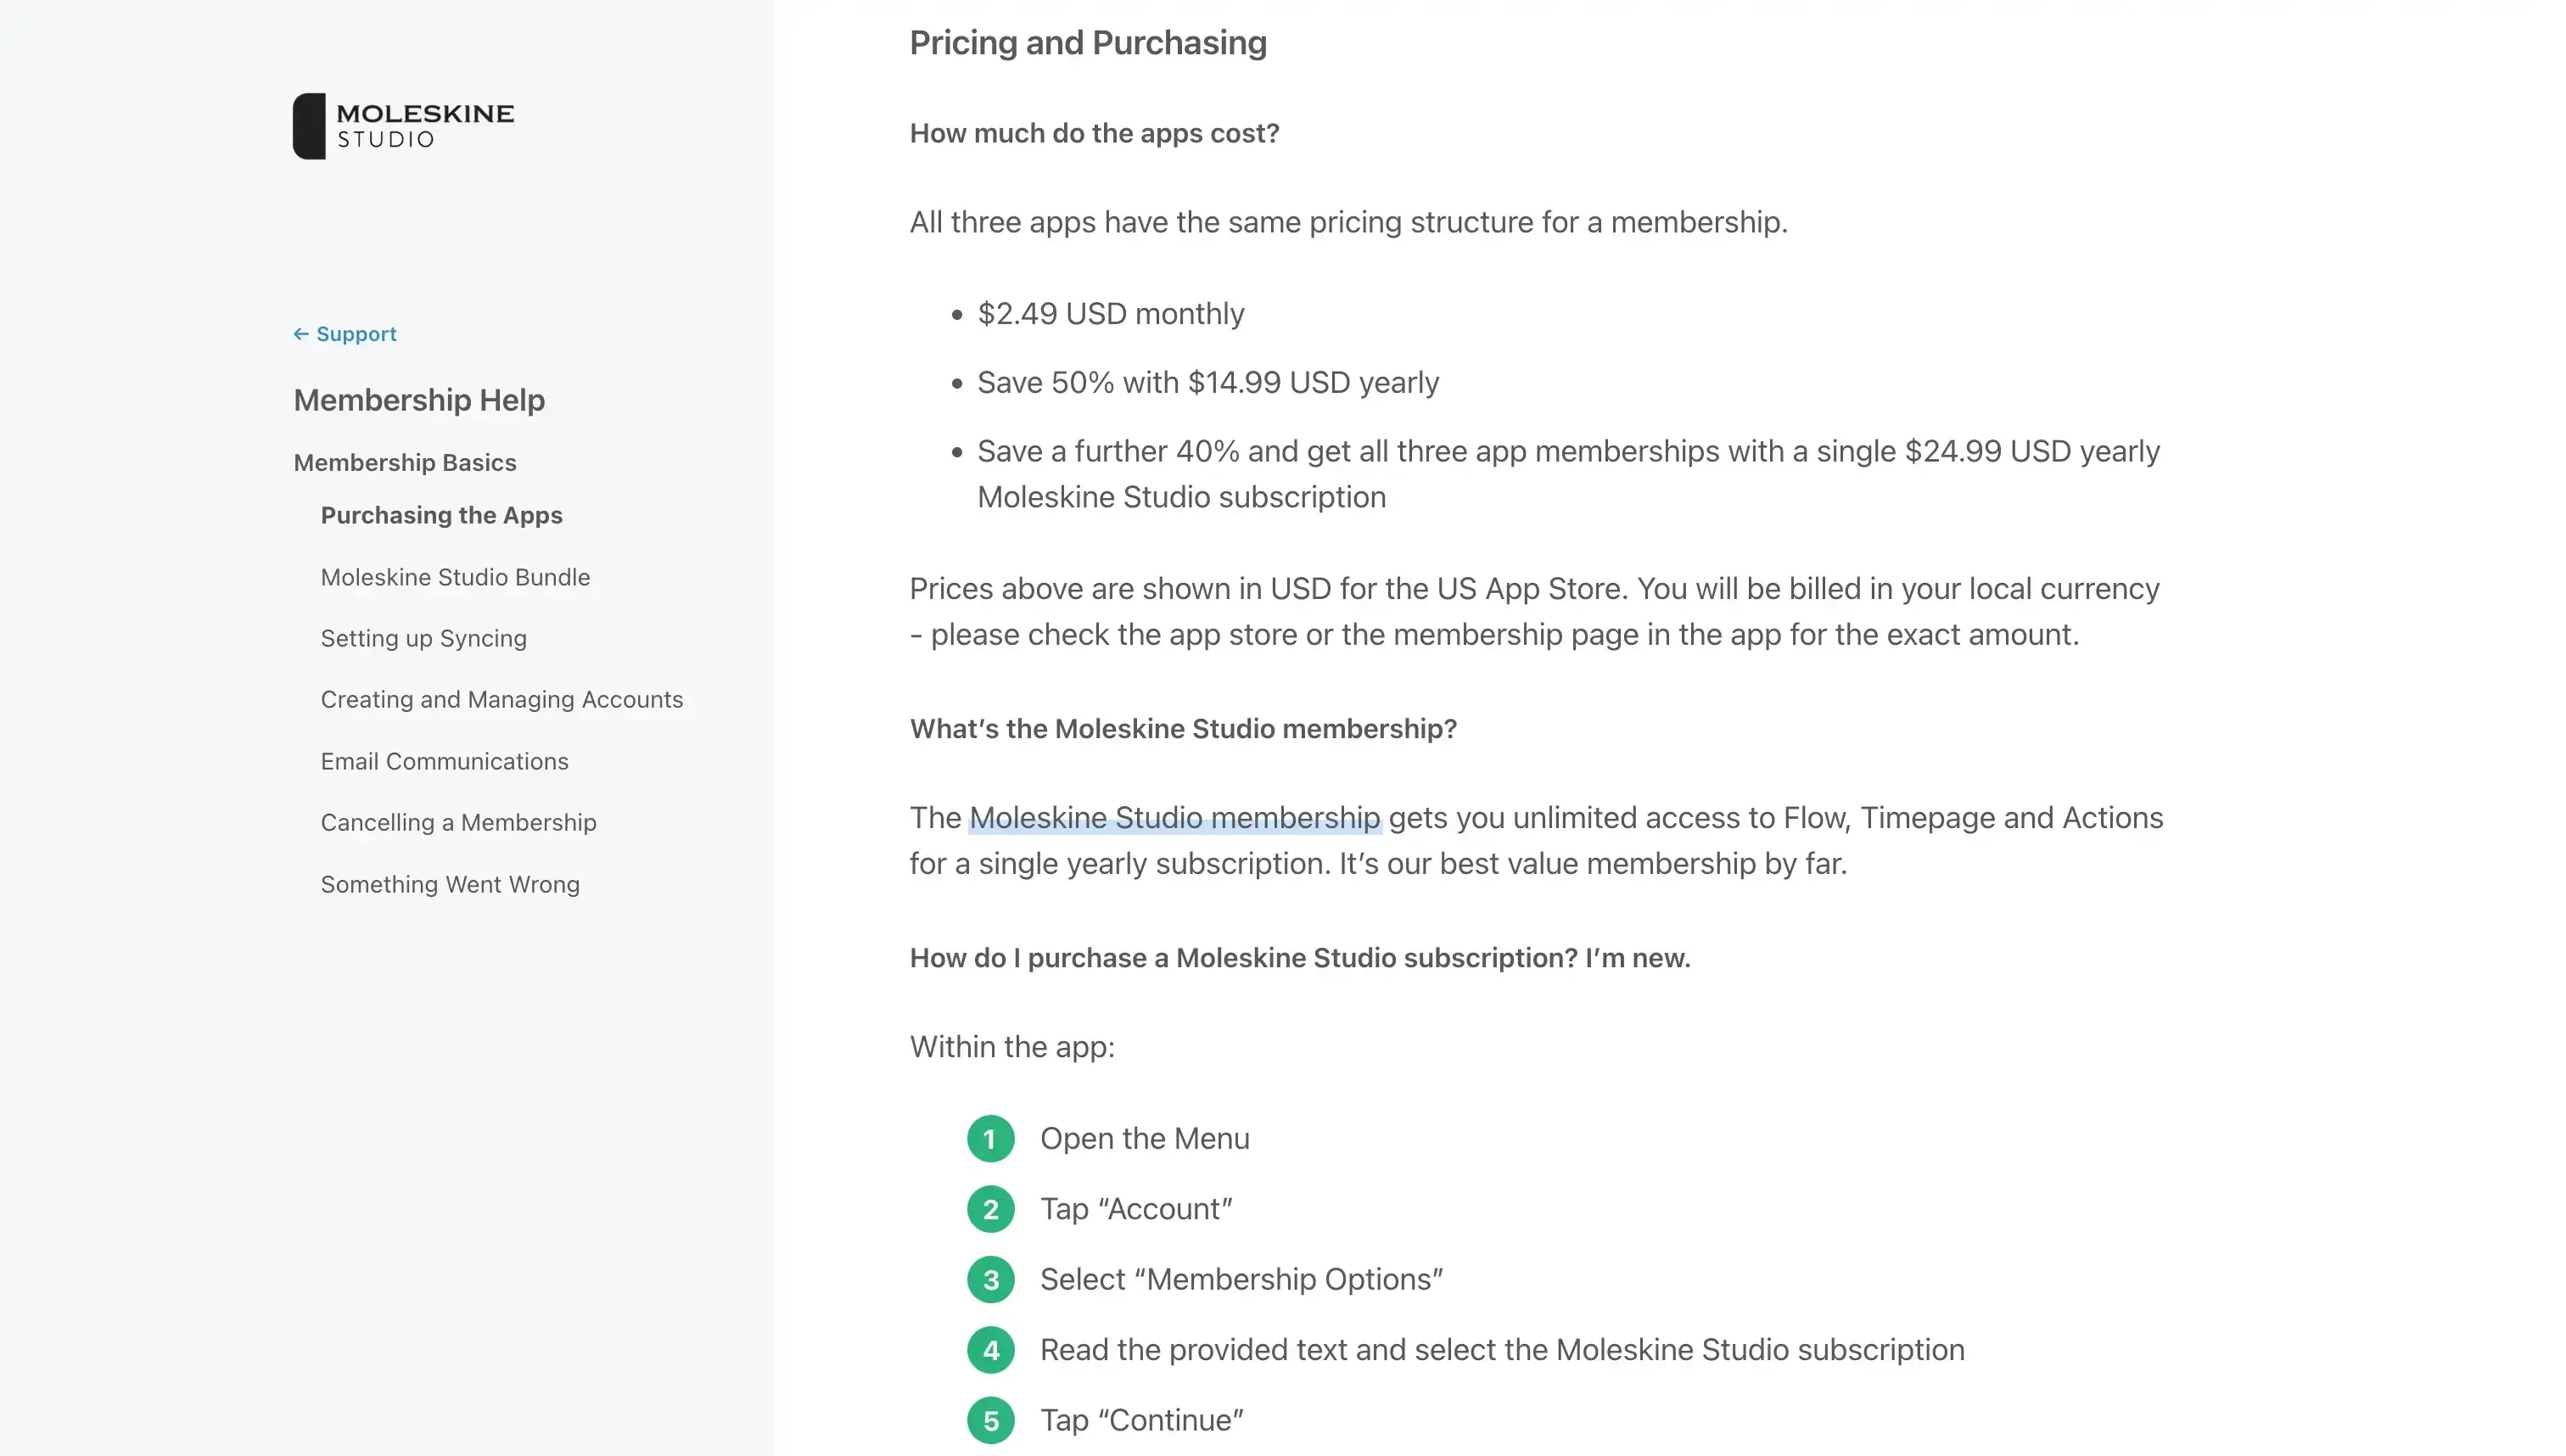Open Cancelling a Membership
Image resolution: width=2566 pixels, height=1456 pixels.
click(x=458, y=822)
